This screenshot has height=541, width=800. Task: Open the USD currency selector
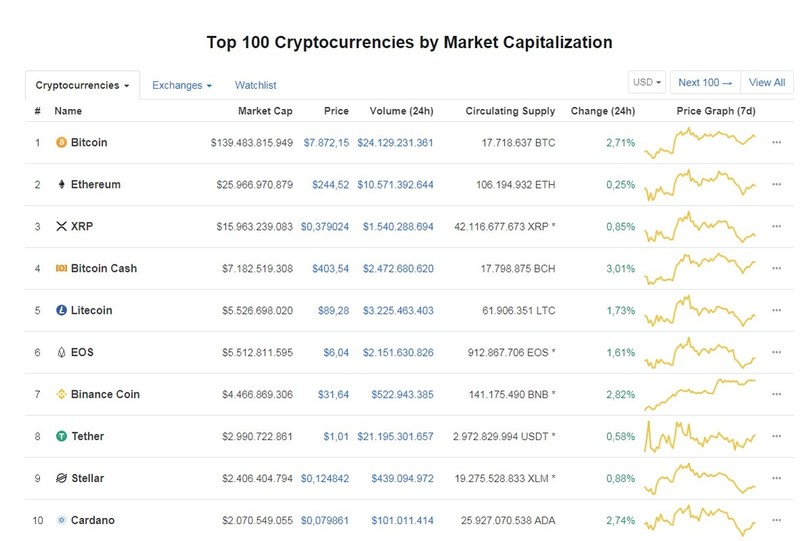pyautogui.click(x=647, y=82)
